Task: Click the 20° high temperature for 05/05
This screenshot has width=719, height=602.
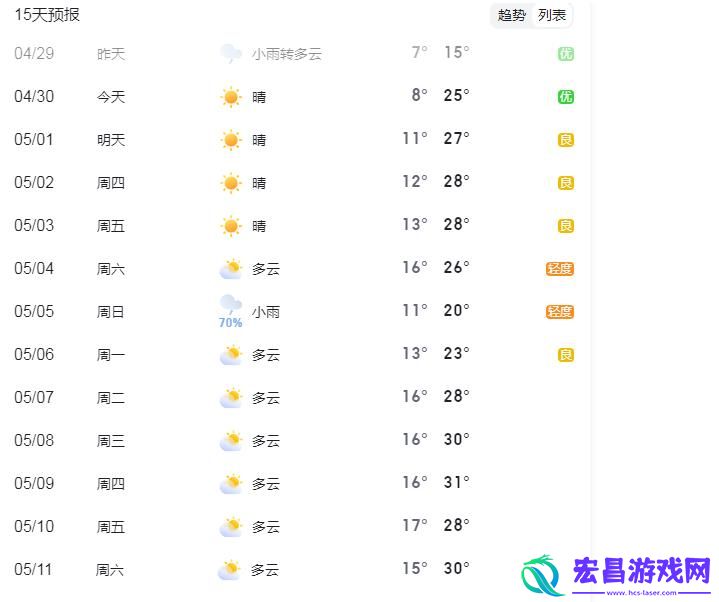Action: pos(456,310)
